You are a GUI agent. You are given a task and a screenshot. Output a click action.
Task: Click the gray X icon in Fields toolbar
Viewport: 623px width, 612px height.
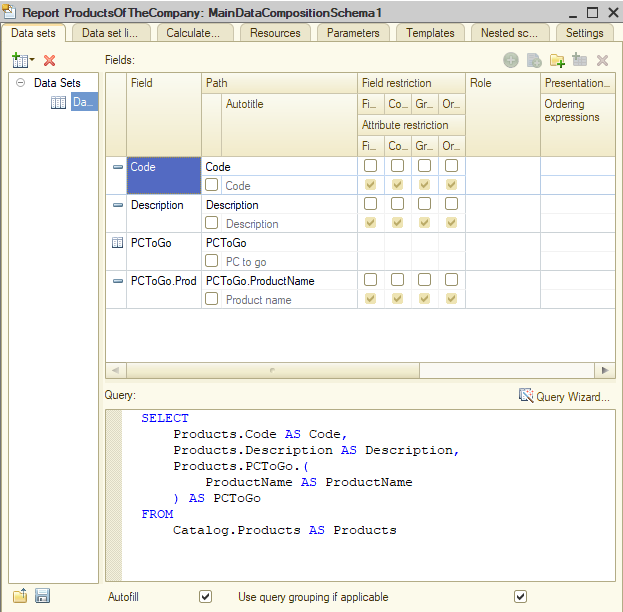[x=602, y=61]
